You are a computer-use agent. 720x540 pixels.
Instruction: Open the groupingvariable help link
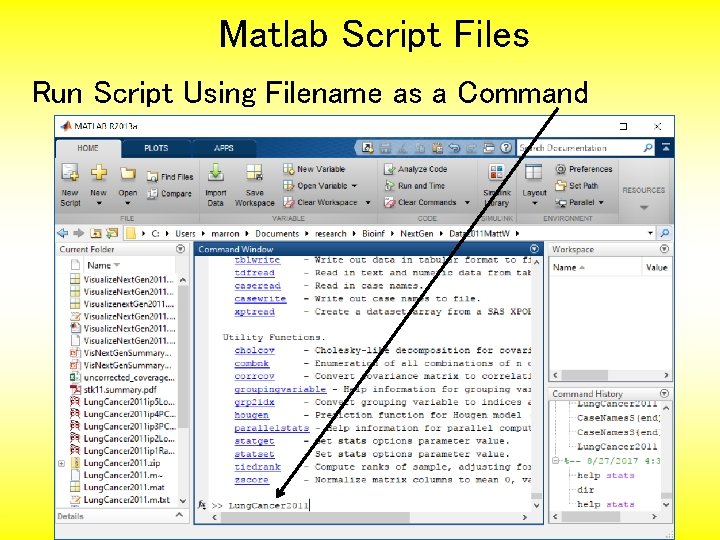[x=280, y=389]
